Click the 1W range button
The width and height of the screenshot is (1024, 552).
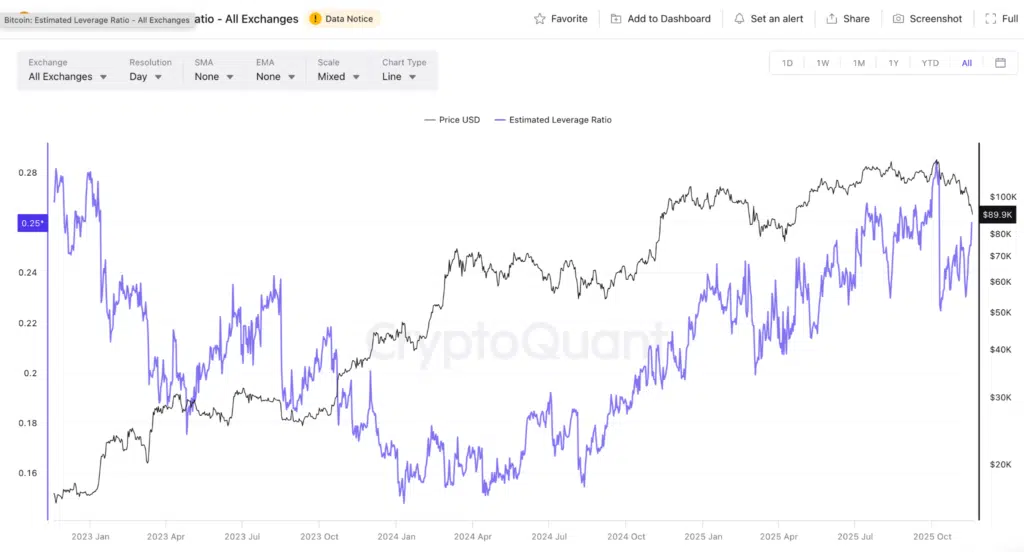point(823,63)
